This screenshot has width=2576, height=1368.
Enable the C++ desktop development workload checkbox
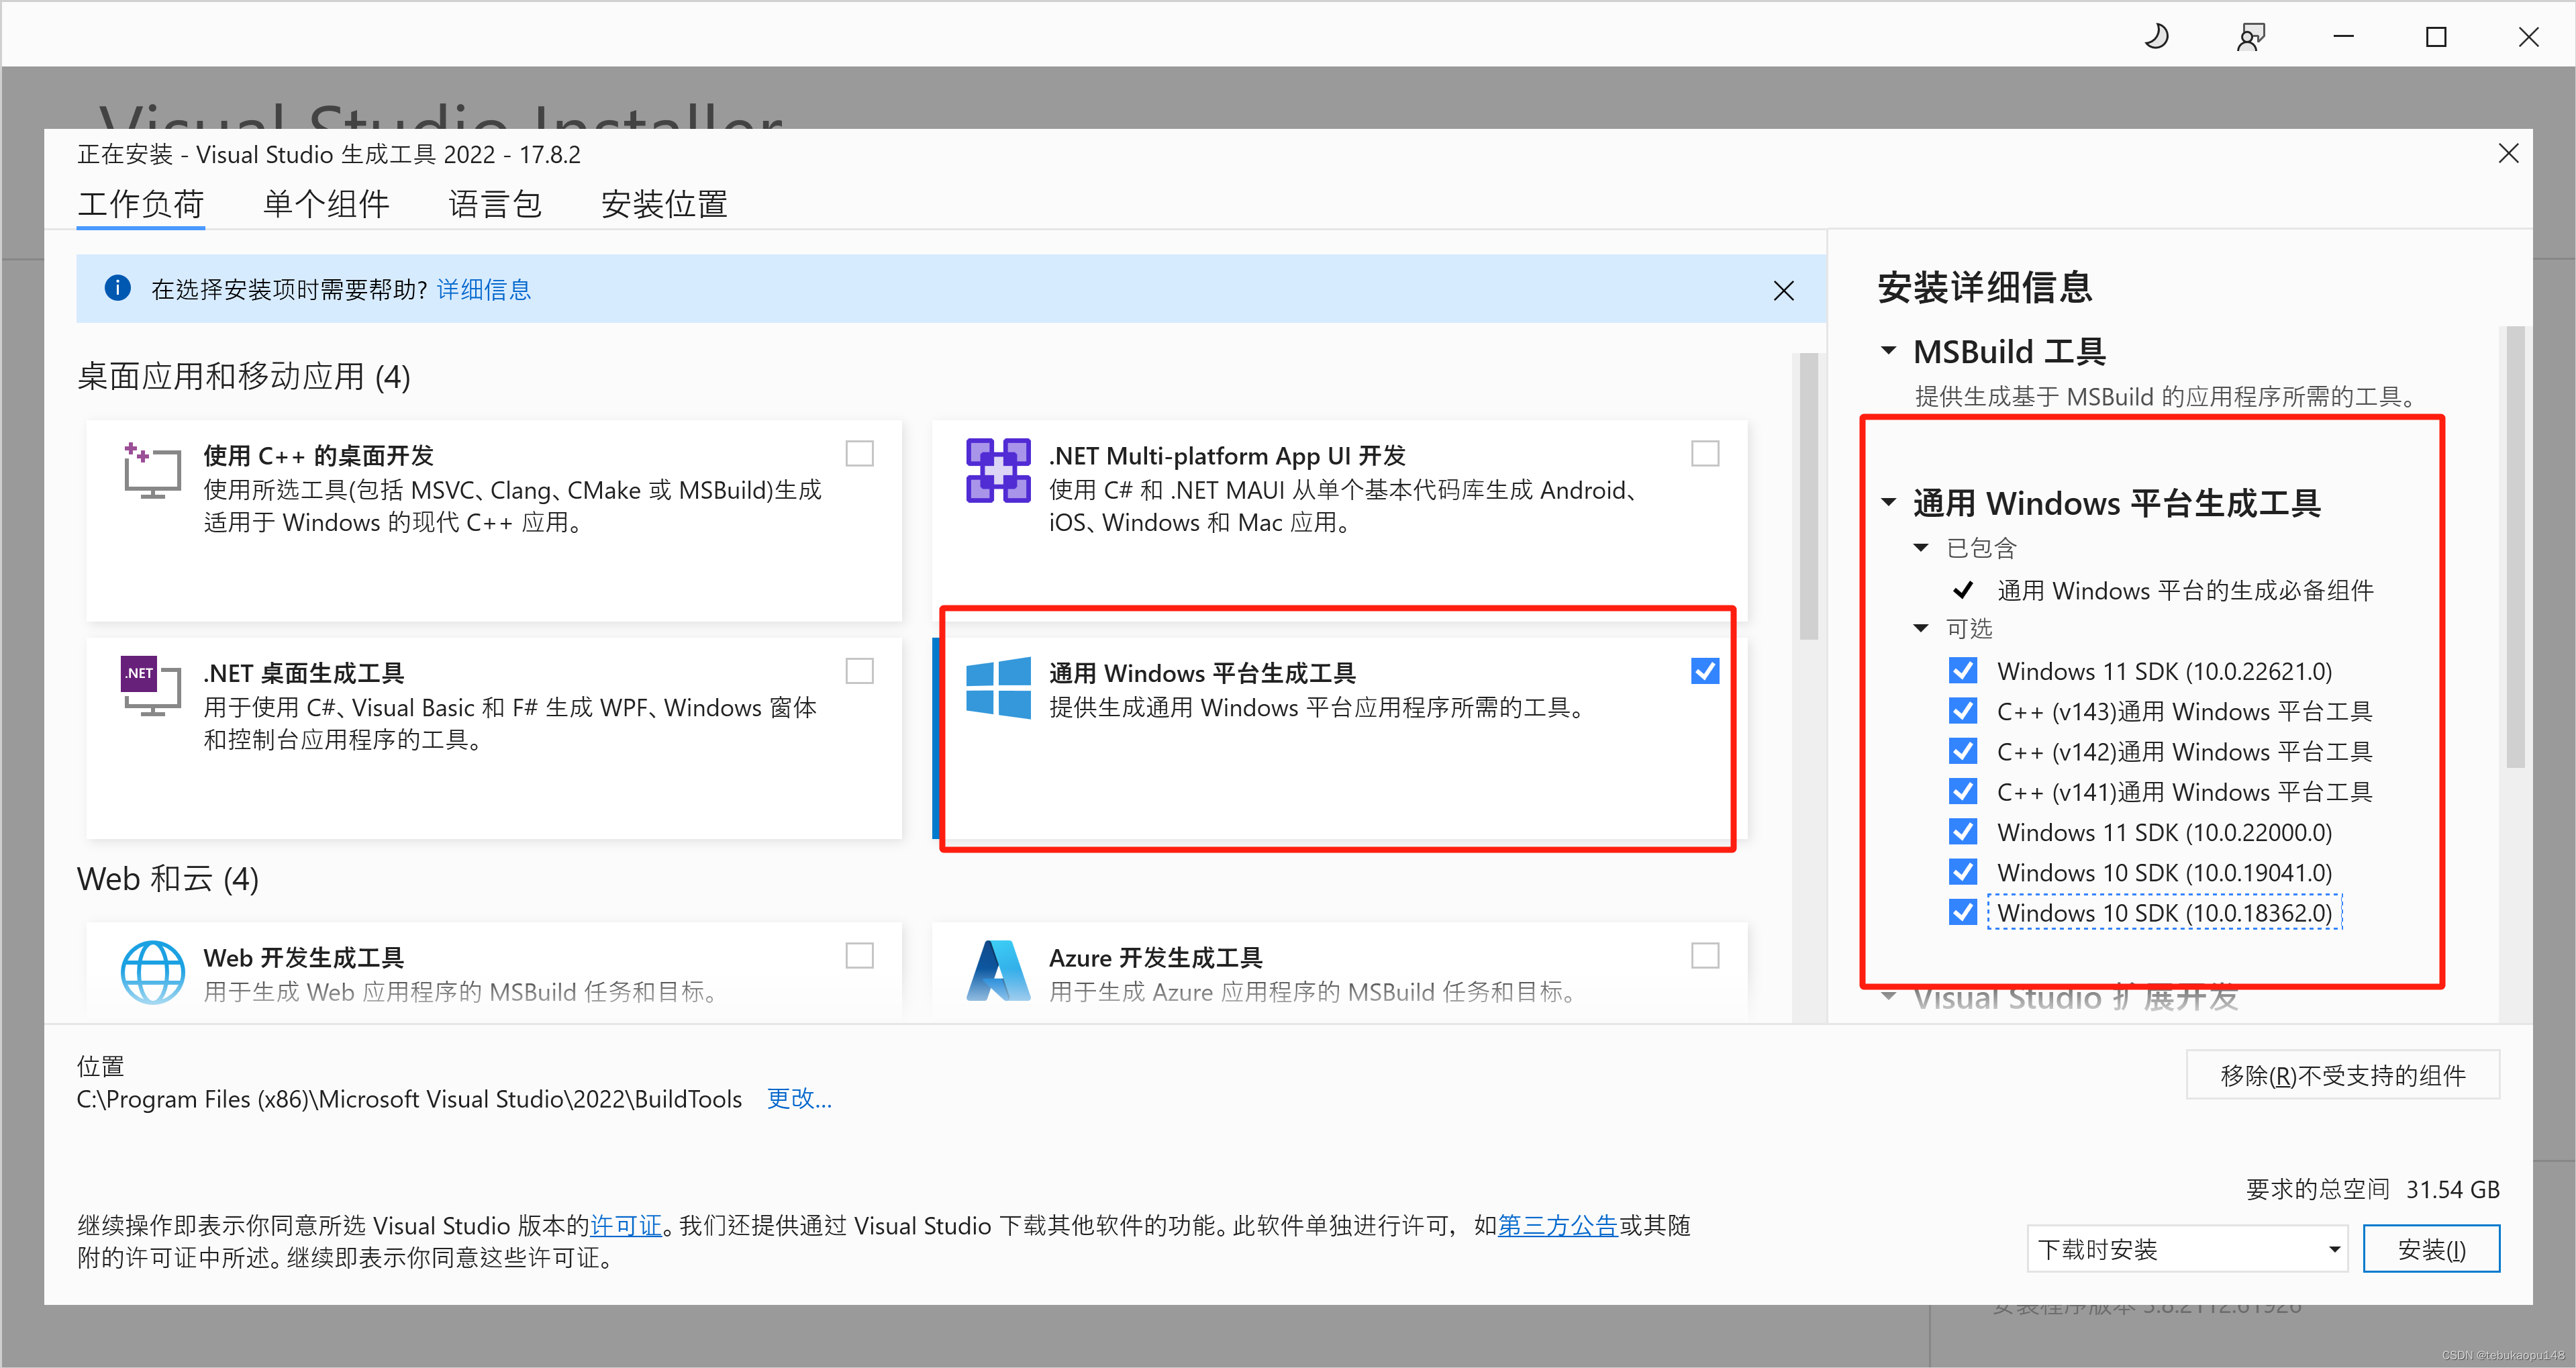(859, 454)
